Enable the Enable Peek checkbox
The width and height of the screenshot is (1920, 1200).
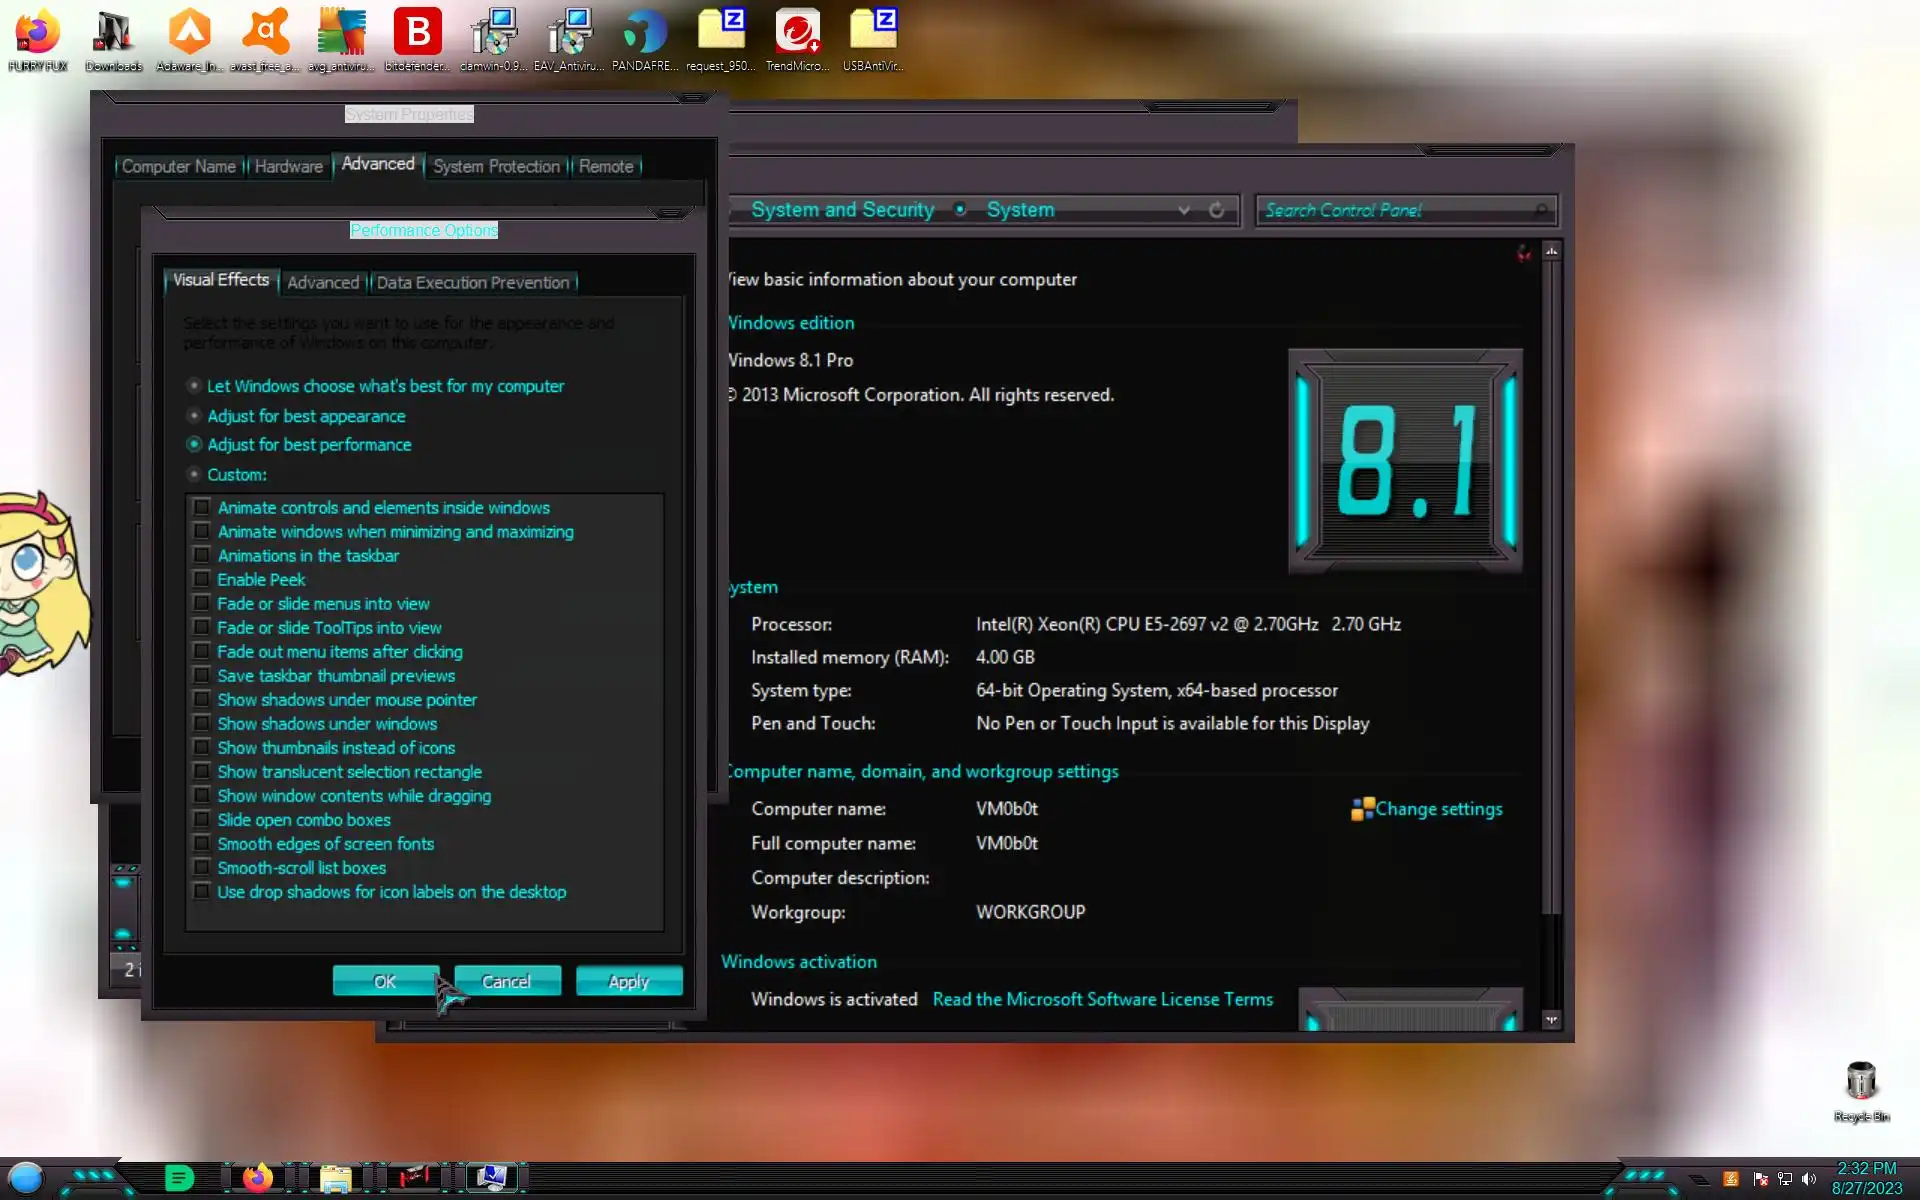coord(202,579)
